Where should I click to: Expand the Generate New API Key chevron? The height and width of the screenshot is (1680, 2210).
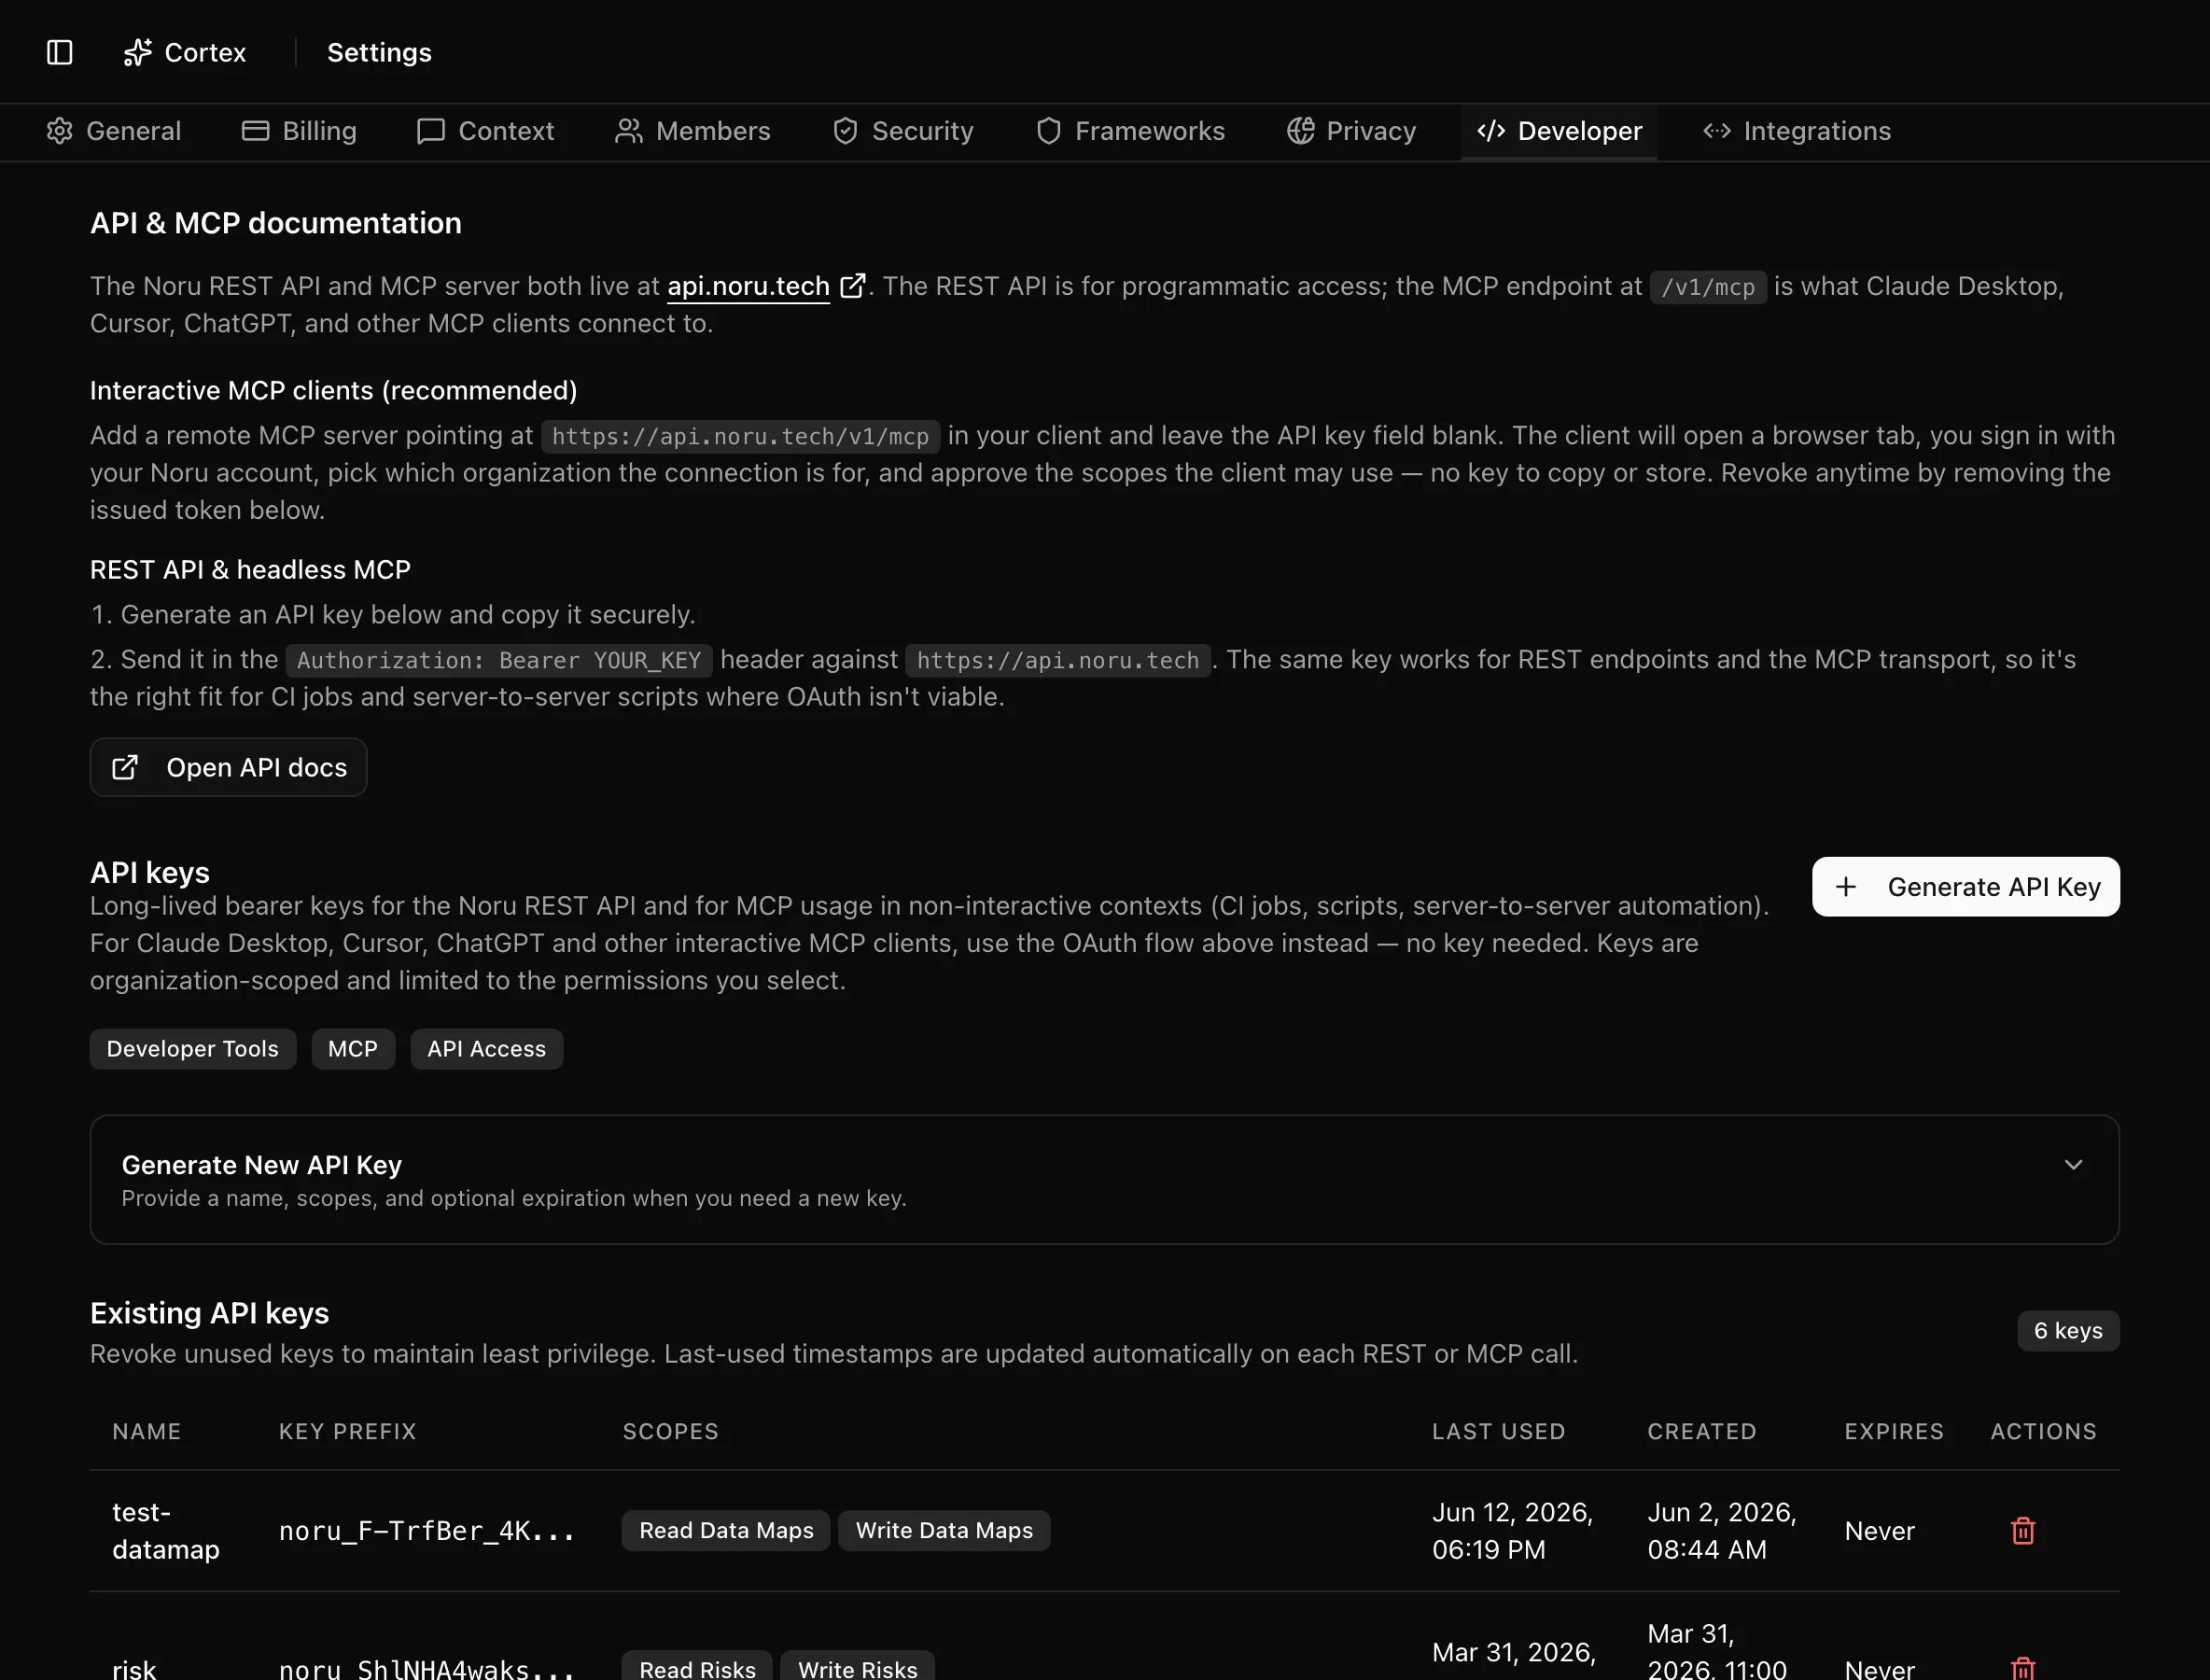pyautogui.click(x=2073, y=1165)
